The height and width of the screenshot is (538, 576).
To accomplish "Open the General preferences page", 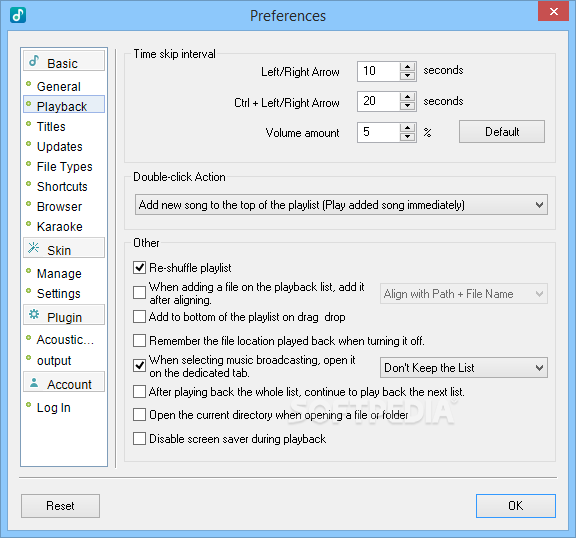I will 58,87.
